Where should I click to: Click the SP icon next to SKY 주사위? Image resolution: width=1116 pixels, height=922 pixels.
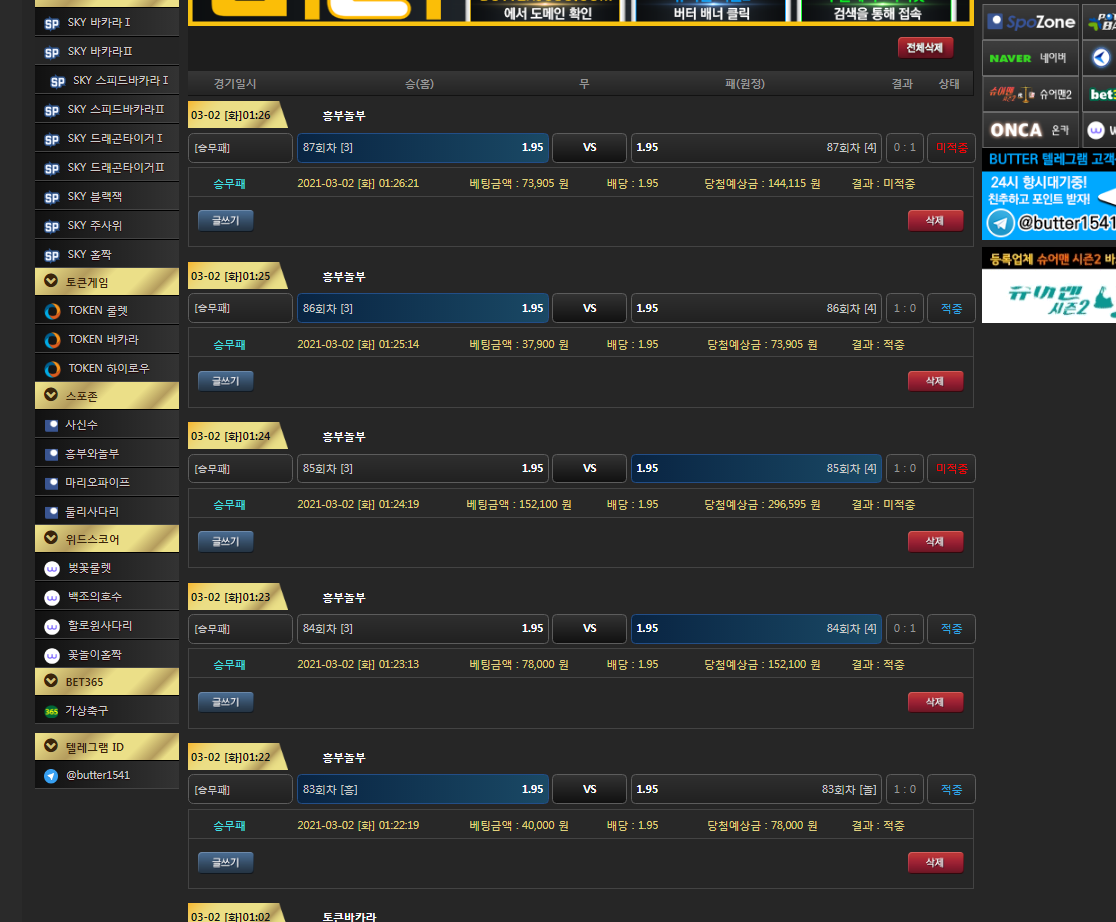(x=52, y=226)
